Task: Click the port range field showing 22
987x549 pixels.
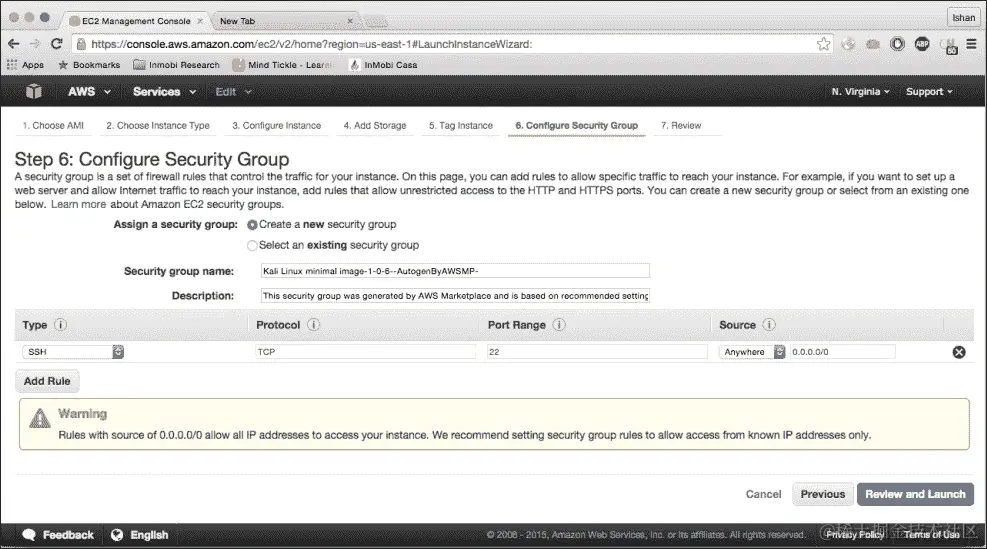Action: click(x=597, y=352)
